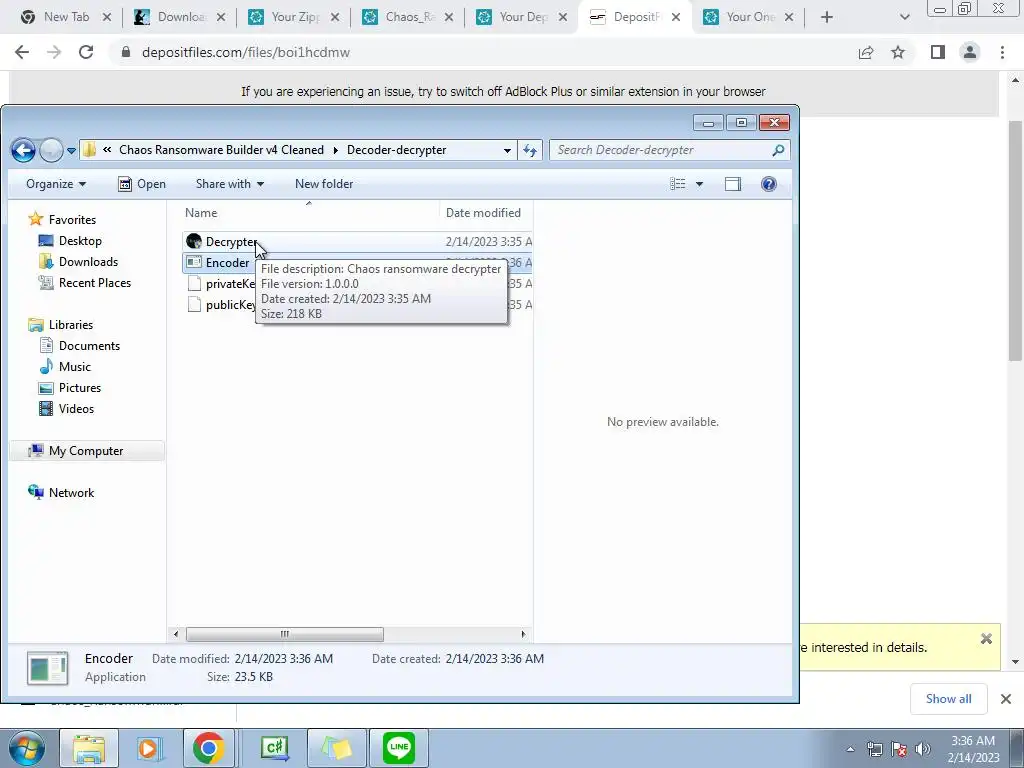Open the Organize menu
Image resolution: width=1024 pixels, height=768 pixels.
[x=56, y=184]
